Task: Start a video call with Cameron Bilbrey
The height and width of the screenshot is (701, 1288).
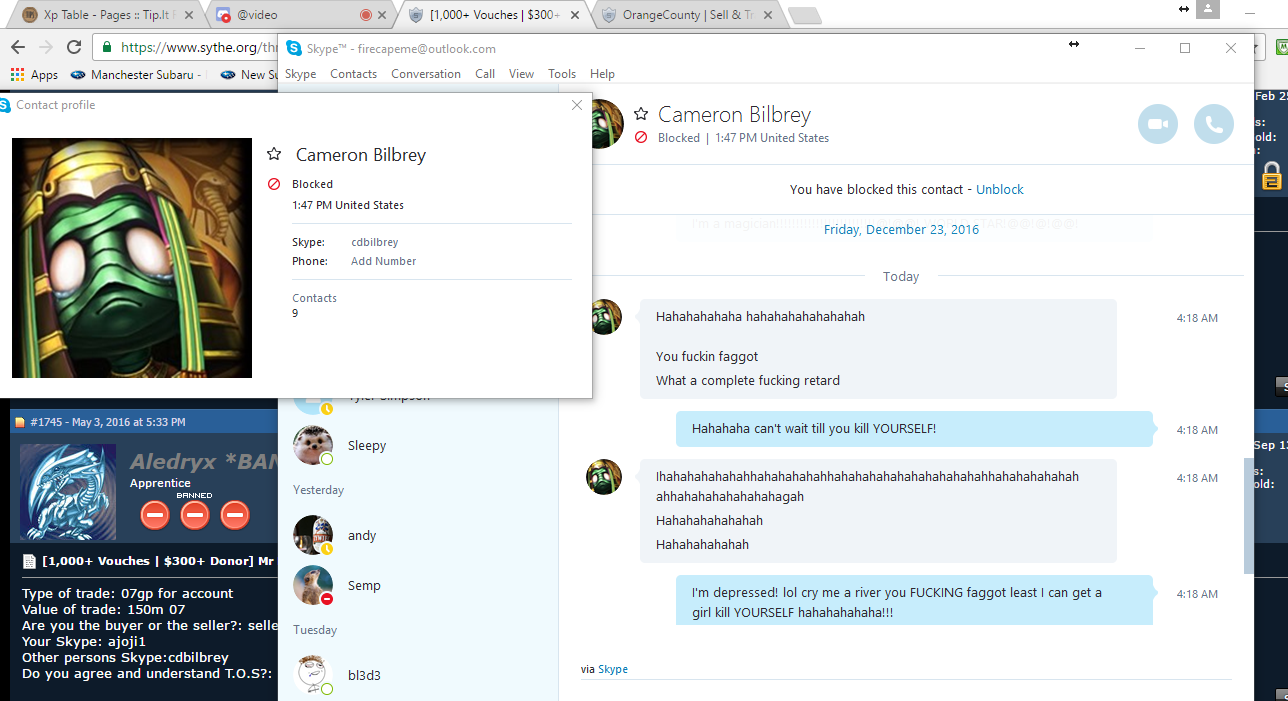Action: 1158,124
